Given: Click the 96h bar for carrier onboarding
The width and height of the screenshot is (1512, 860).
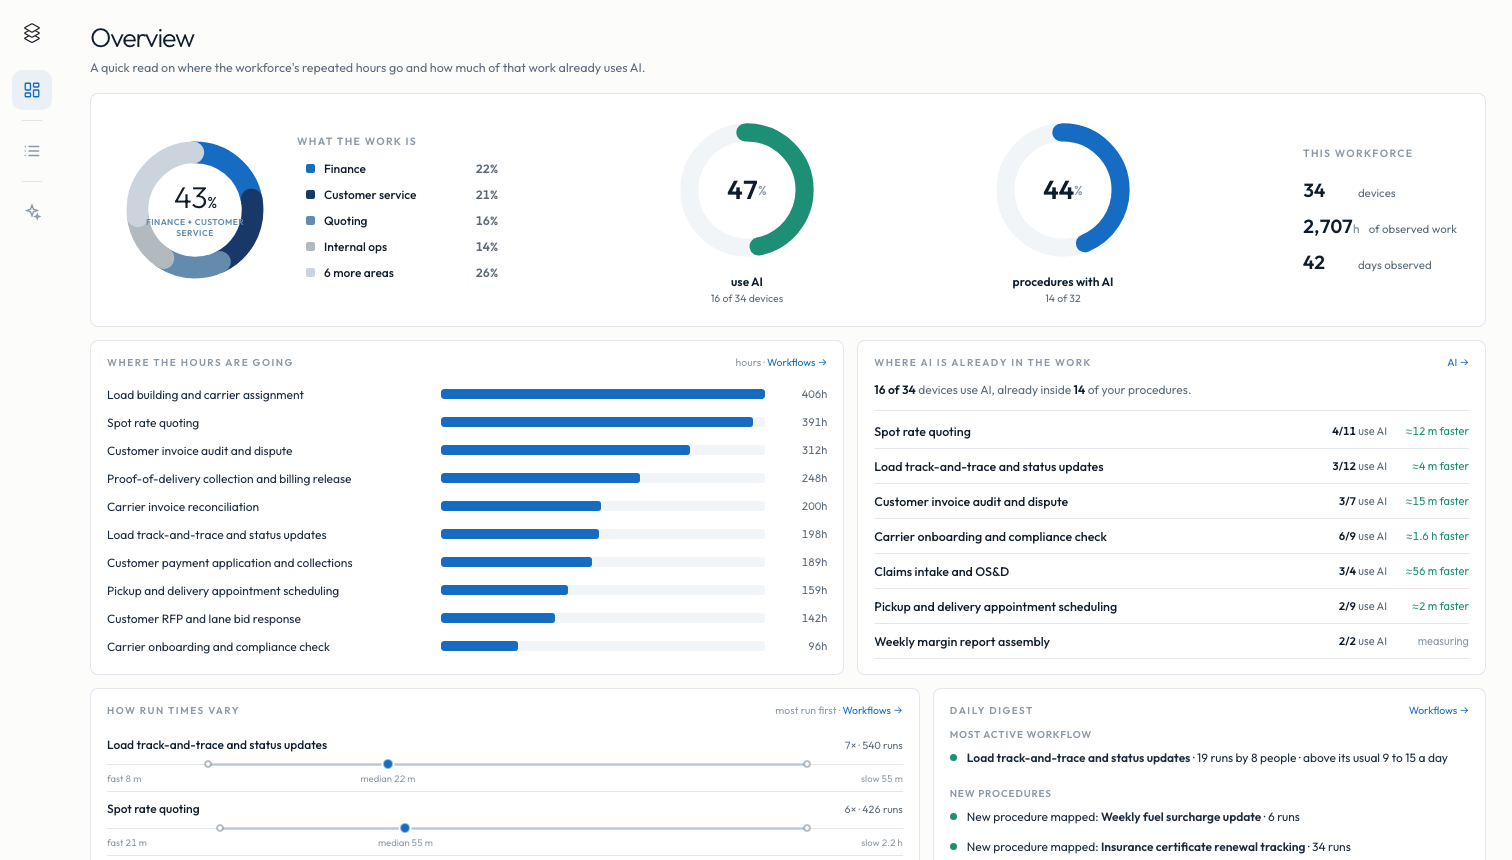Looking at the screenshot, I should (x=479, y=646).
